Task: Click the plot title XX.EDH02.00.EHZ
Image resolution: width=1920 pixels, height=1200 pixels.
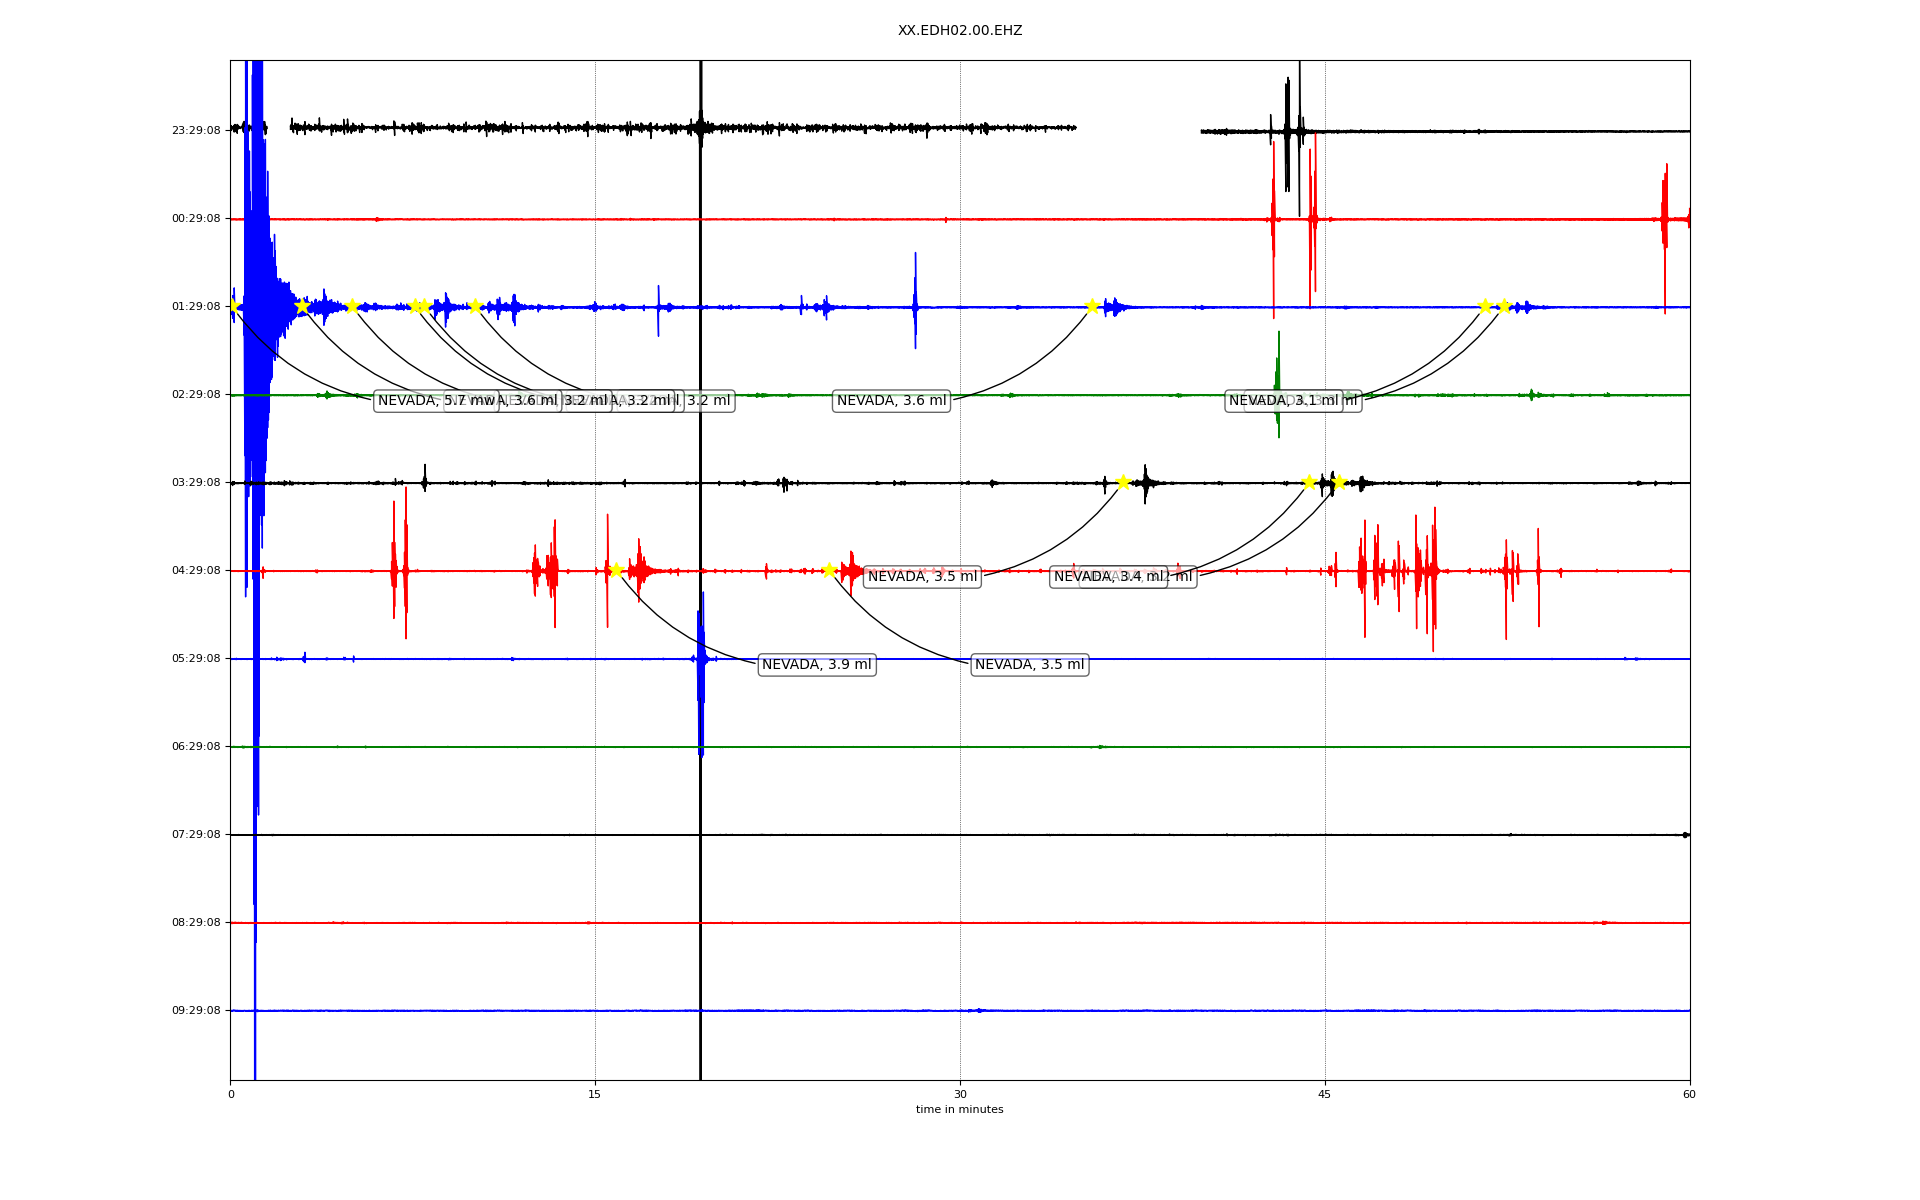Action: pyautogui.click(x=959, y=31)
